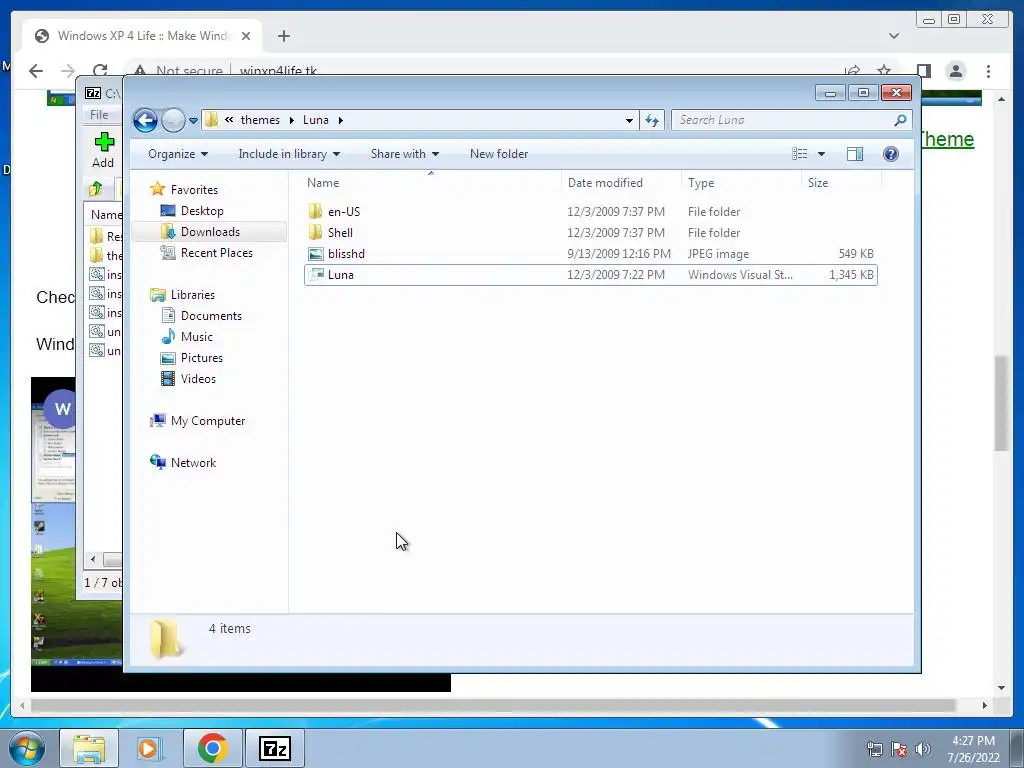The width and height of the screenshot is (1024, 768).
Task: Open the Windows Start menu
Action: (x=26, y=748)
